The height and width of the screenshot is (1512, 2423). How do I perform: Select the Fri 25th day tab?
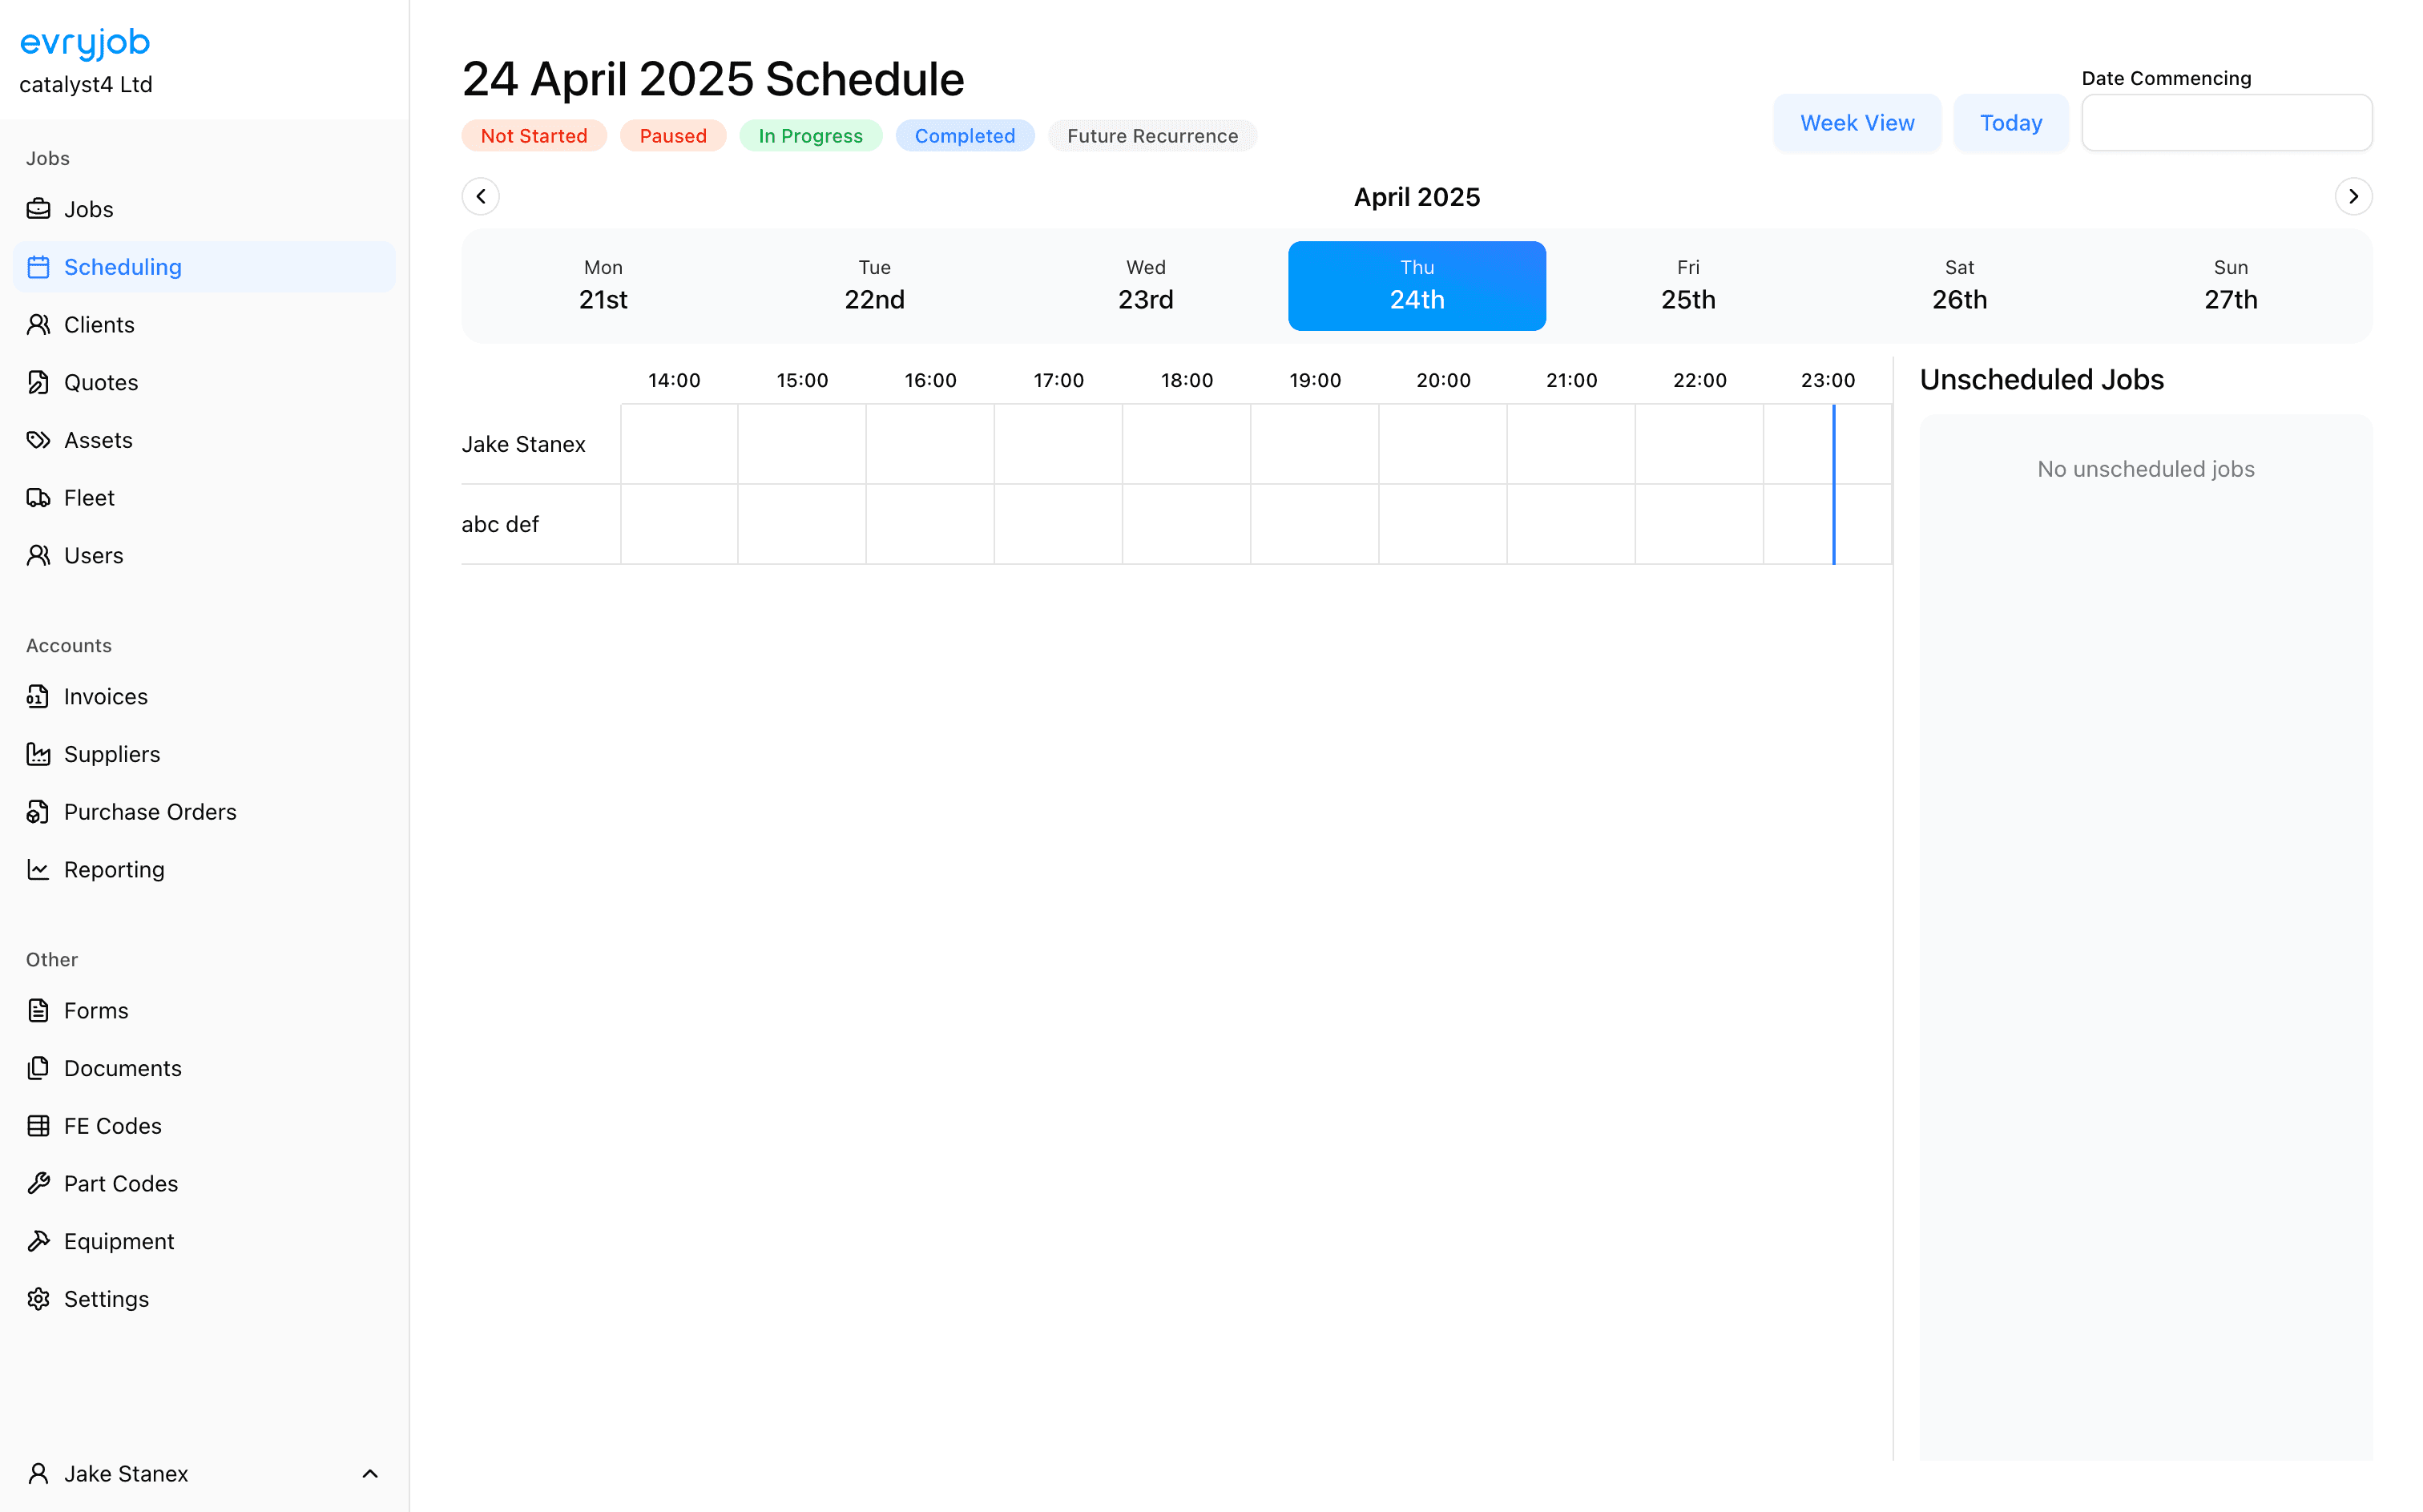click(x=1688, y=286)
